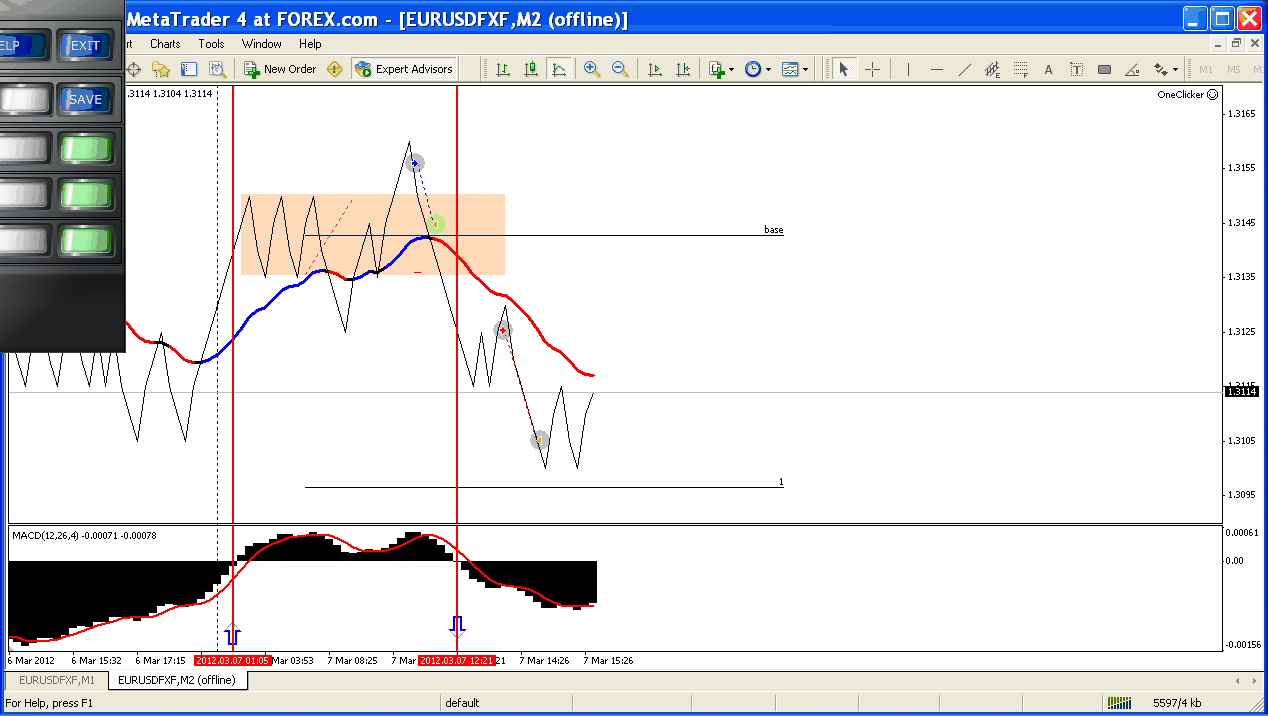Click the New Order button
Viewport: 1268px width, 716px height.
[x=280, y=69]
